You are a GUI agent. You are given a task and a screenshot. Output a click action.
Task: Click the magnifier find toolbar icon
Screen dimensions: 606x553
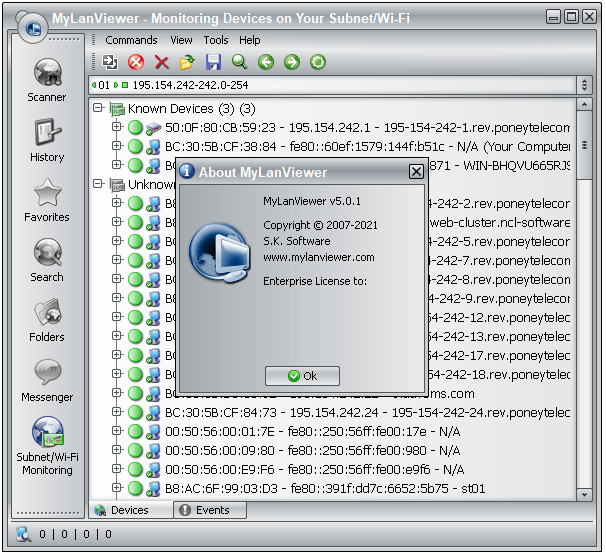coord(240,62)
